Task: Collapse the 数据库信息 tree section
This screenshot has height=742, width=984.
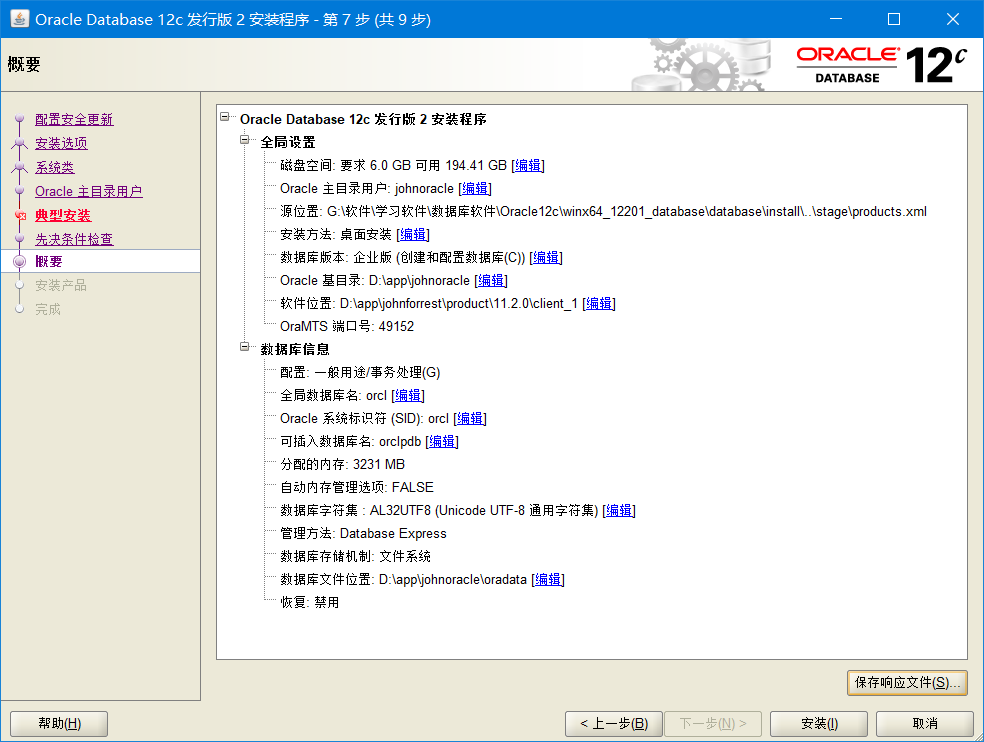Action: [x=245, y=347]
